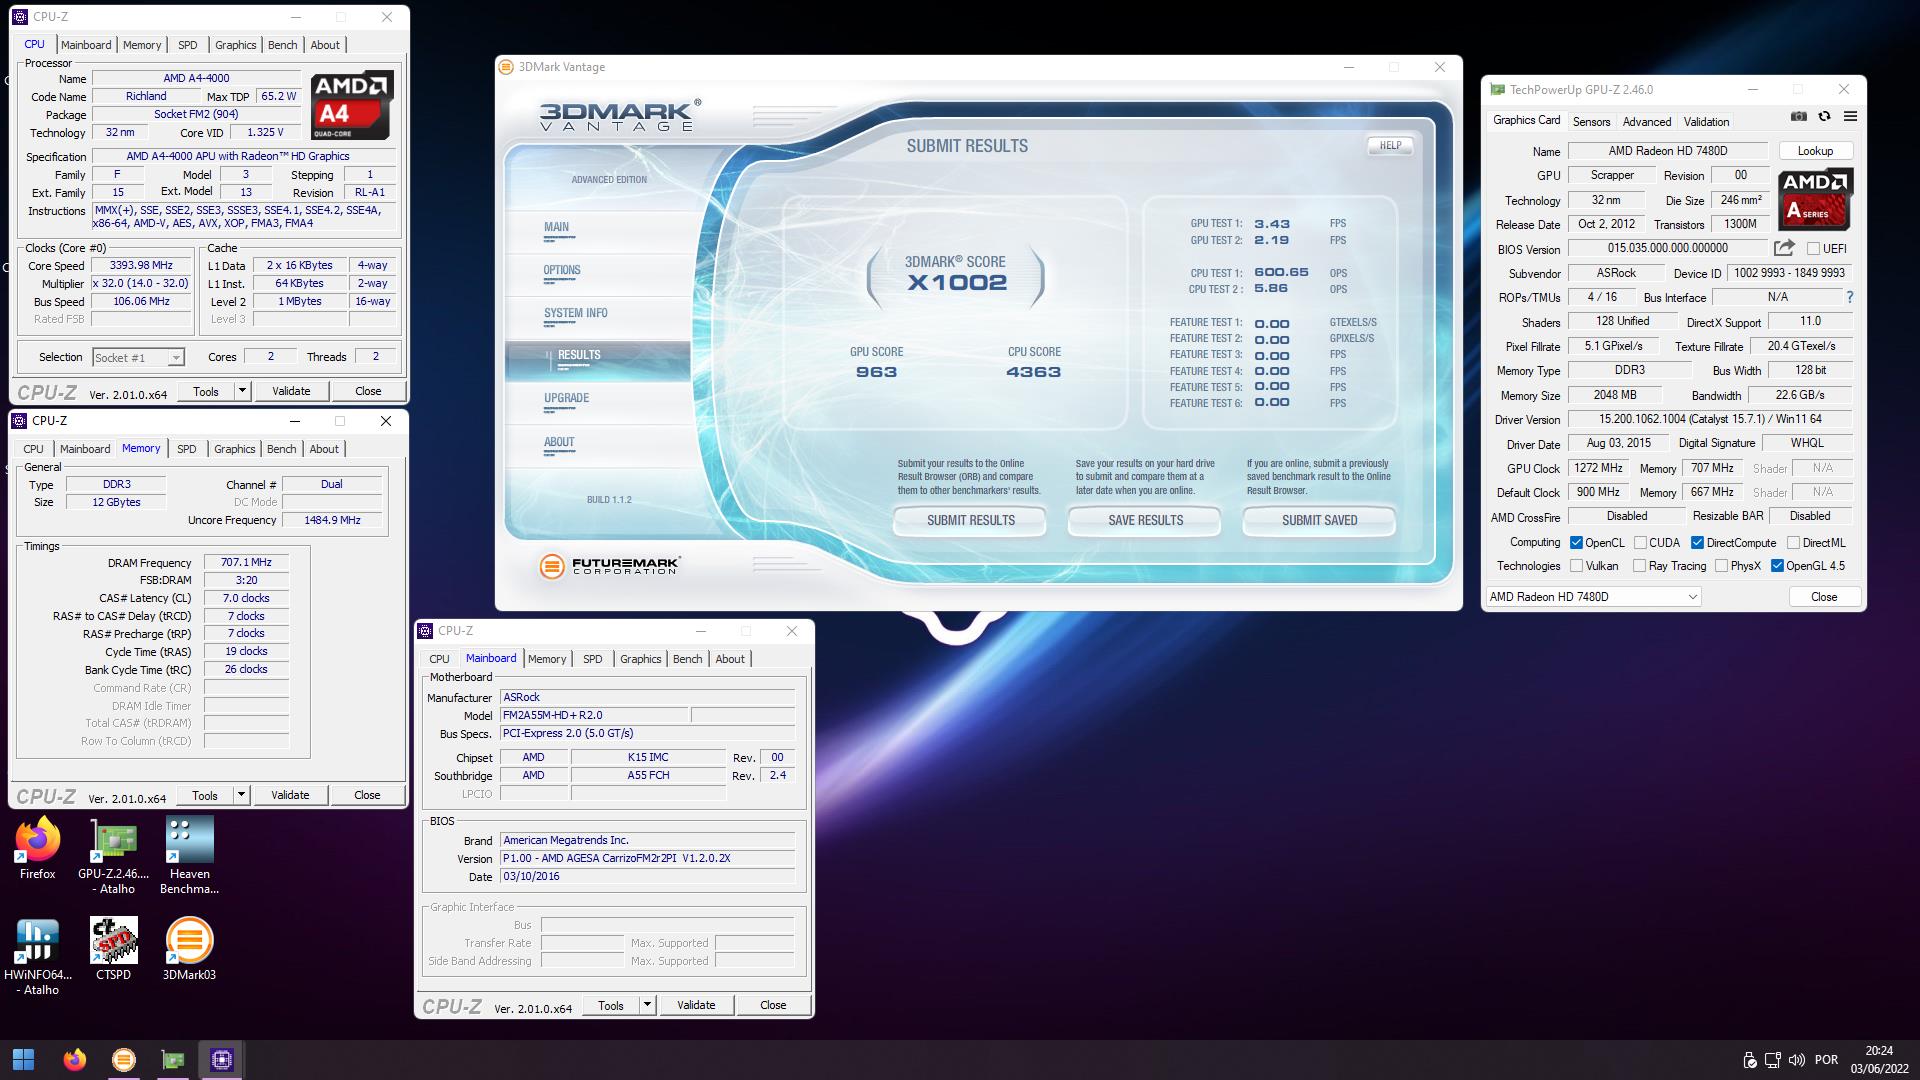Switch to Sensors tab in GPU-Z
Image resolution: width=1920 pixels, height=1080 pixels.
point(1591,122)
